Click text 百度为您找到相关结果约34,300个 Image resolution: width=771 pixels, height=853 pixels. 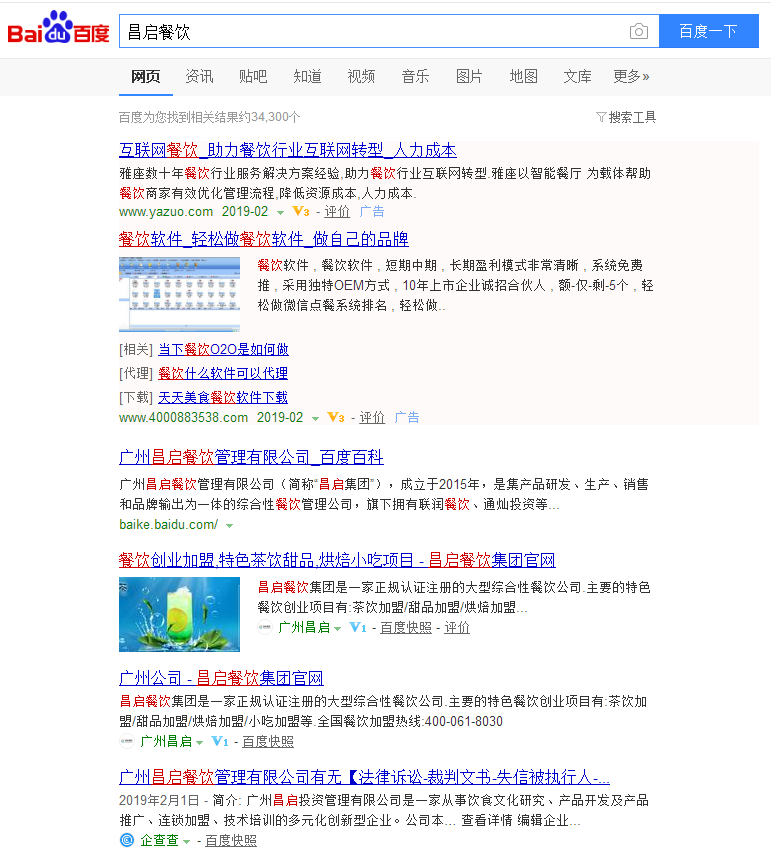click(x=209, y=118)
